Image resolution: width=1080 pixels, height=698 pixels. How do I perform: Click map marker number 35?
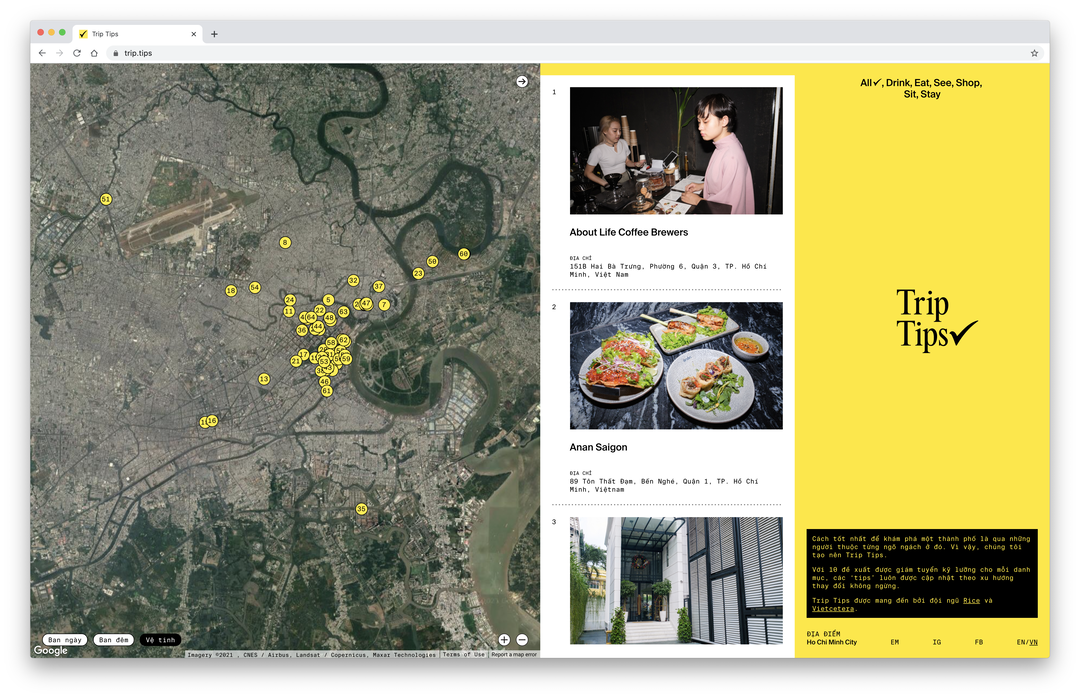(362, 509)
